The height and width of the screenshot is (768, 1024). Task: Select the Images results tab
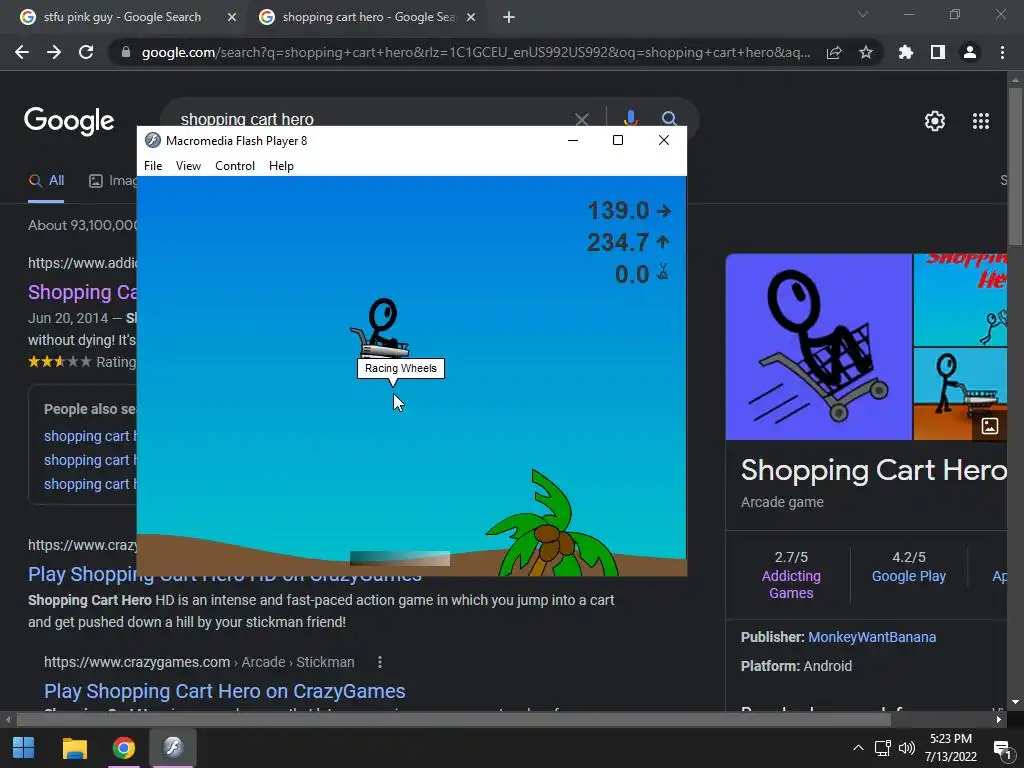(x=113, y=181)
